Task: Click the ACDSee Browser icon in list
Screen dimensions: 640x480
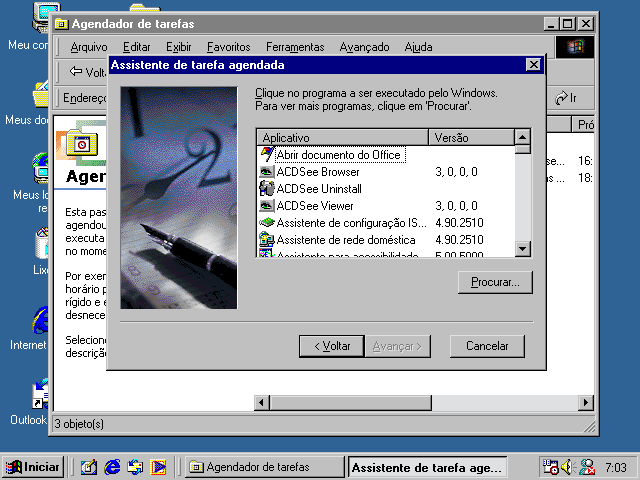Action: [267, 172]
